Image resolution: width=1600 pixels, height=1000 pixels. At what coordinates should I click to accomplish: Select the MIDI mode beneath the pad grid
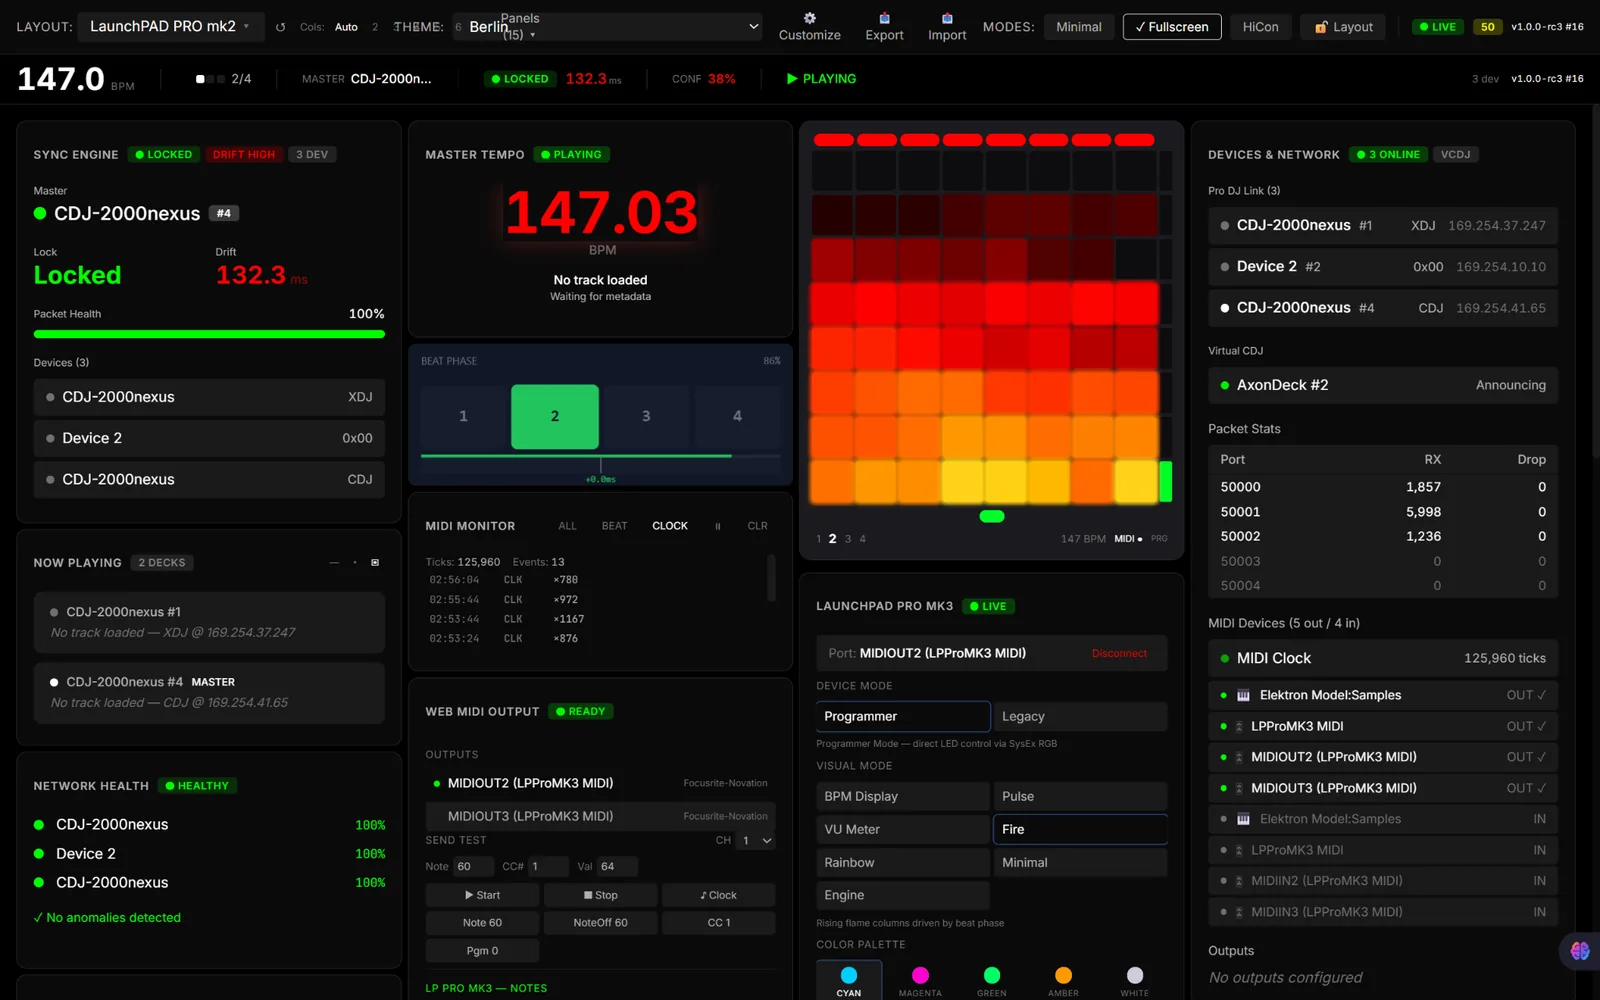(1128, 539)
